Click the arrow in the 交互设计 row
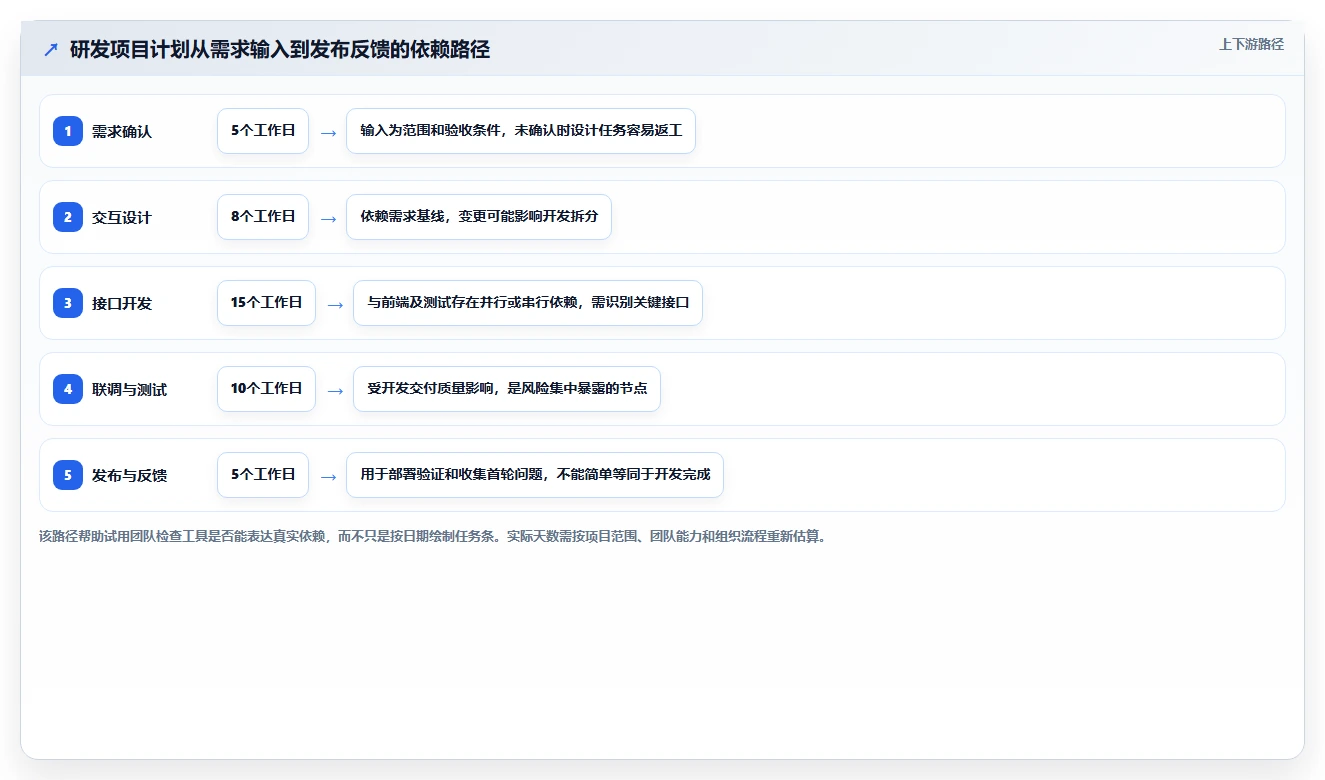This screenshot has height=780, width=1325. coord(328,218)
